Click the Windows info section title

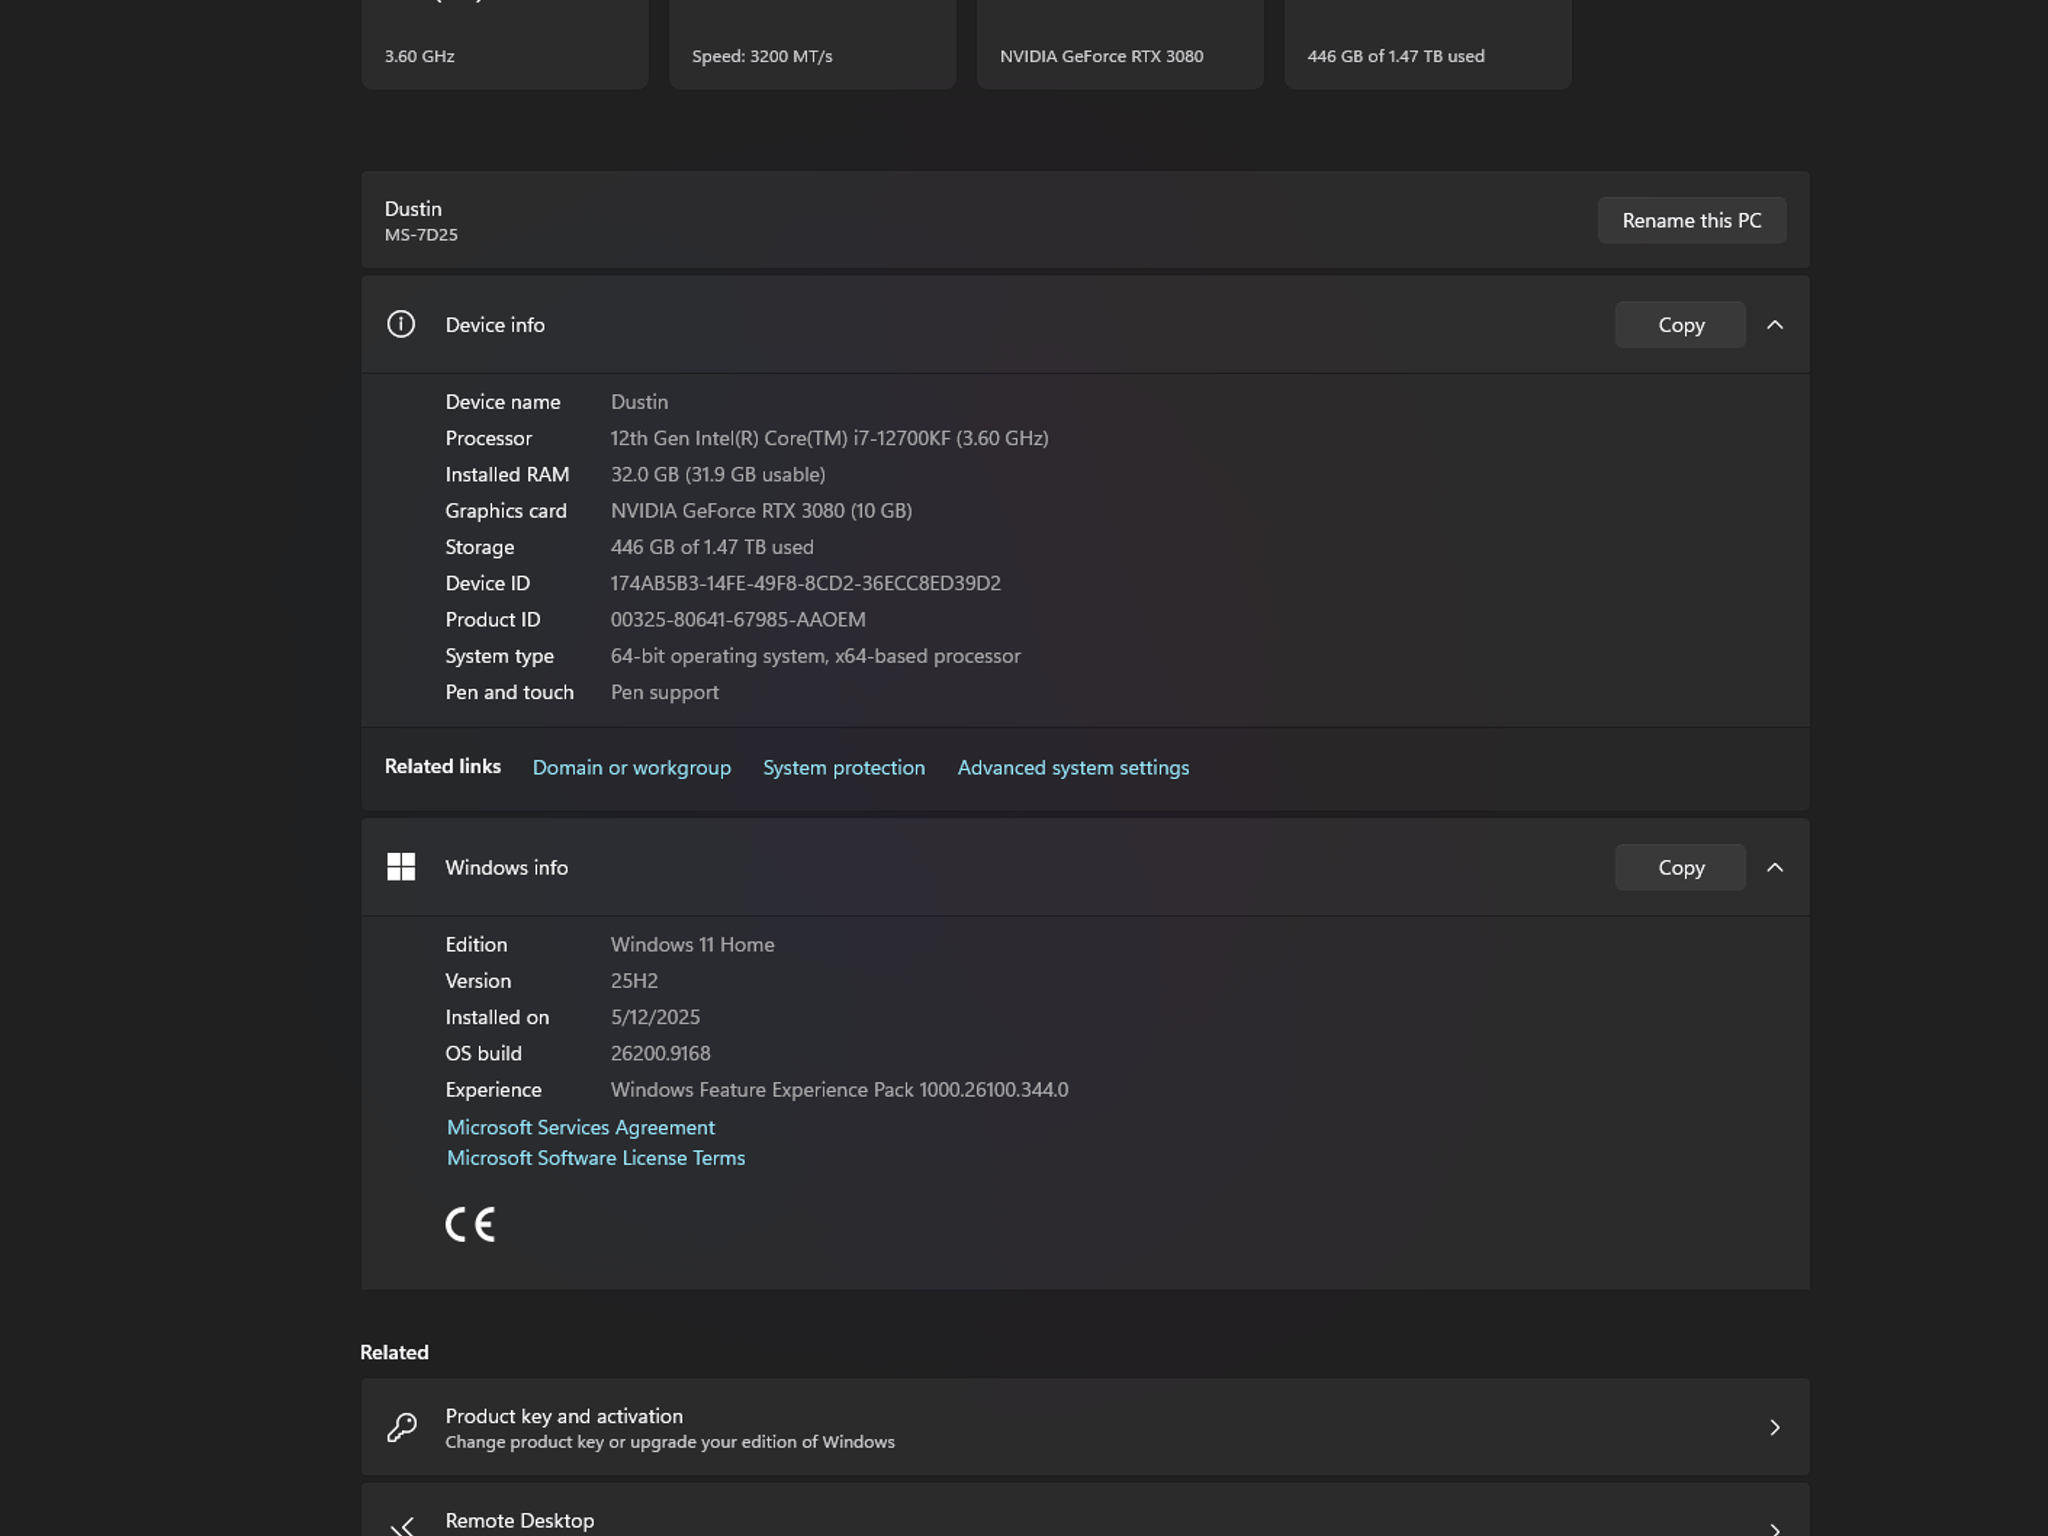click(x=507, y=867)
